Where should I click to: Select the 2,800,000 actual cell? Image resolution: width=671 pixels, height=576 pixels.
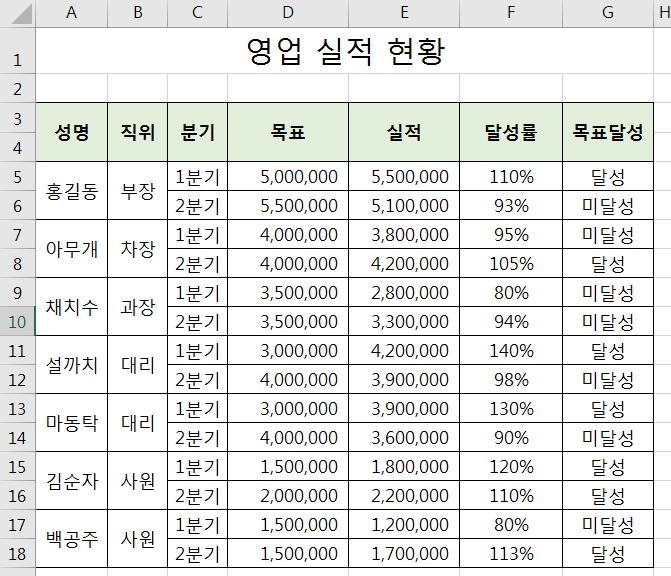coord(404,292)
